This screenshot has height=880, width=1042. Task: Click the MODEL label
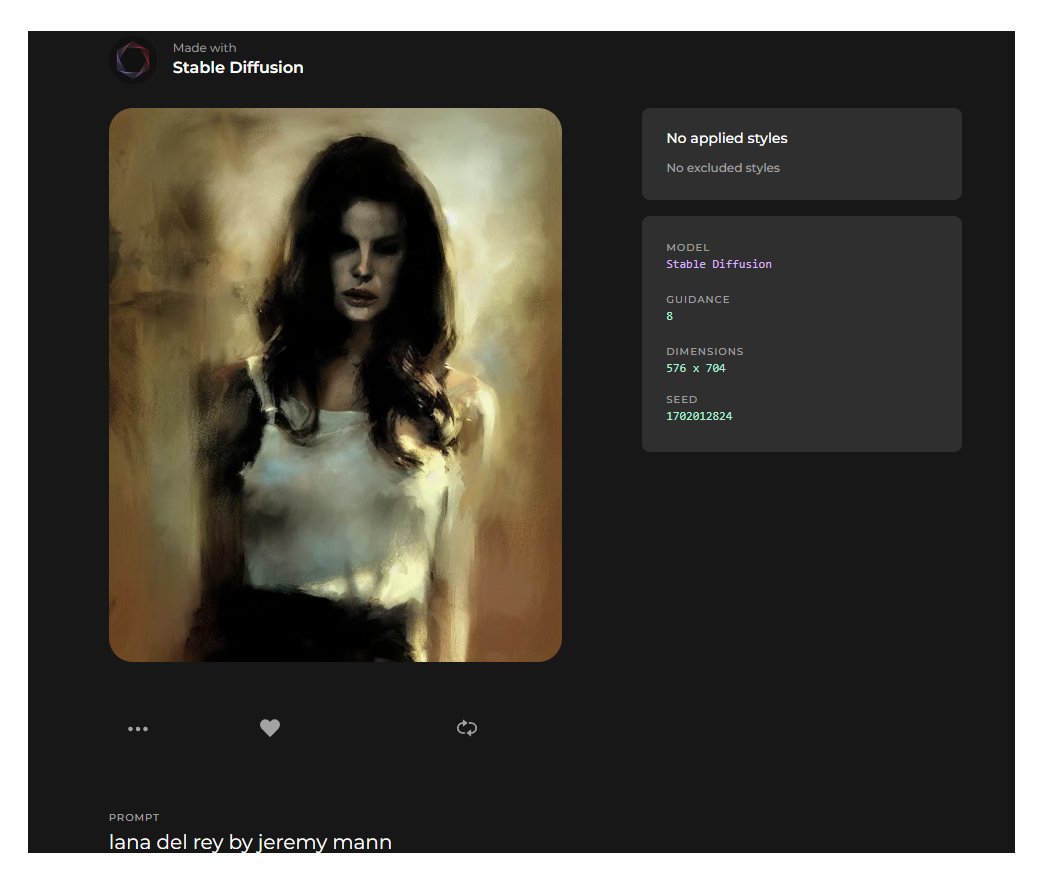687,247
